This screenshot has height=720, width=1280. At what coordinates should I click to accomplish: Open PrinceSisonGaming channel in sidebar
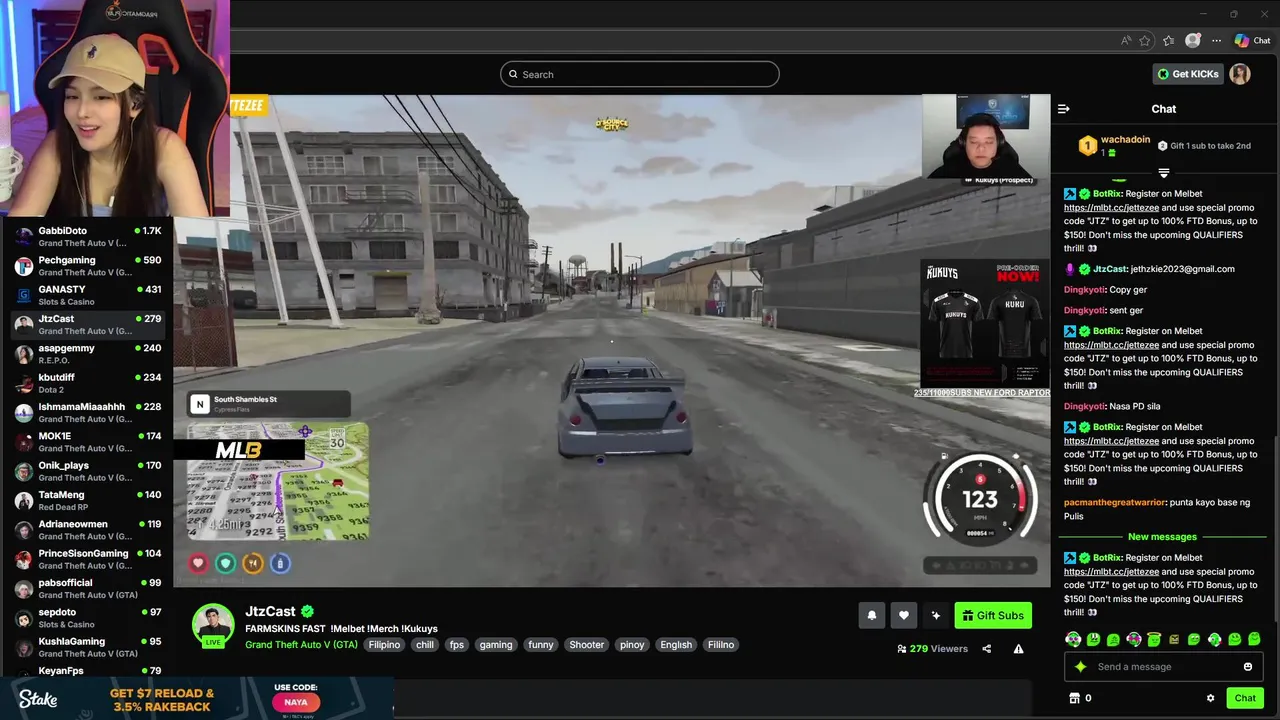87,559
